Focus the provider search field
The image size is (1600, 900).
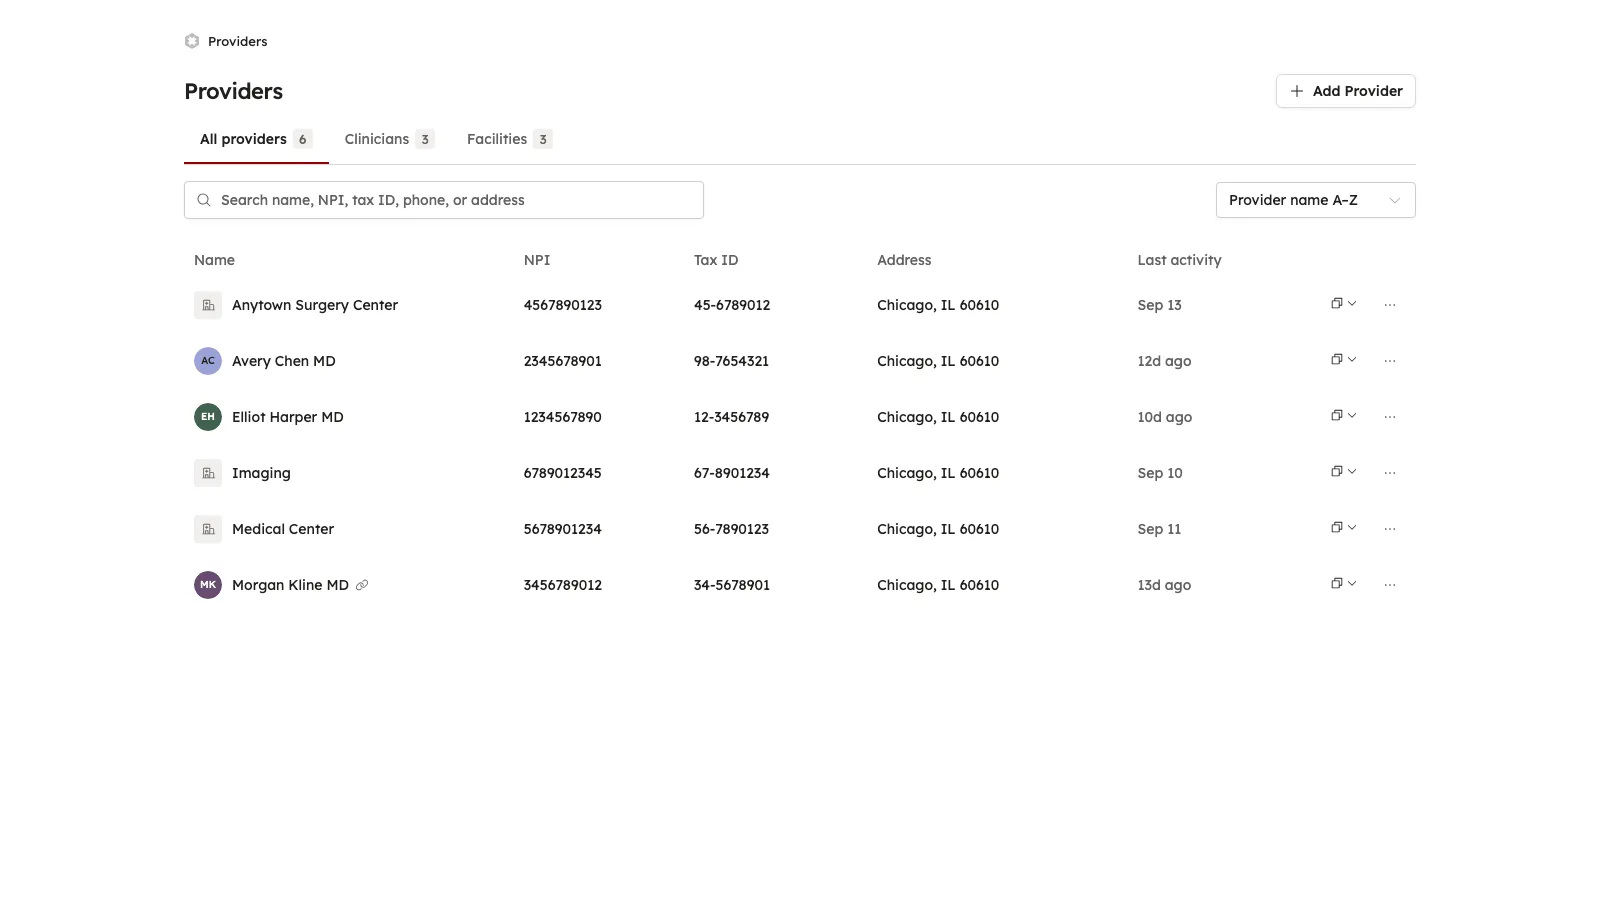(444, 200)
